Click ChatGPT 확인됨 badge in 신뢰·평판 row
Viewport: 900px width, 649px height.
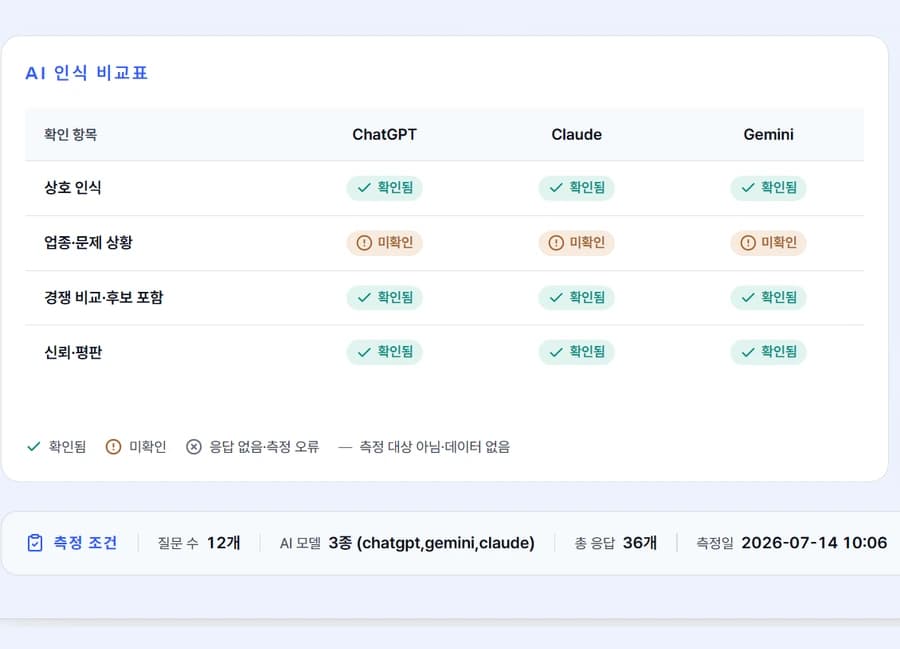point(385,352)
